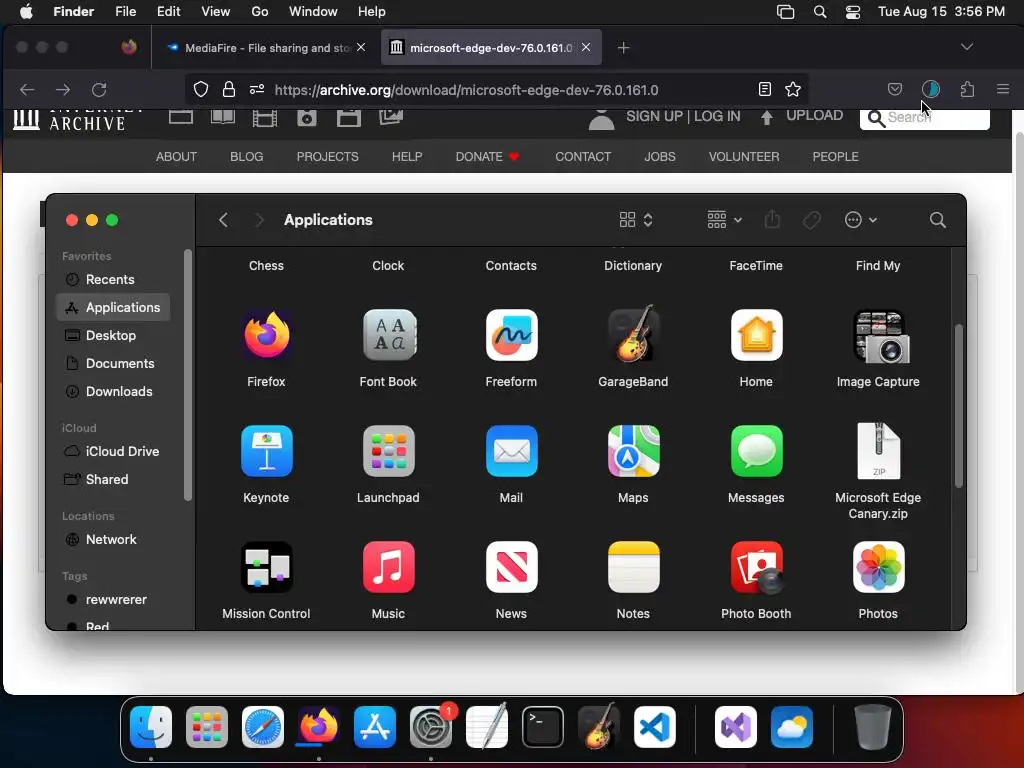
Task: Select the Photos app icon
Action: pos(878,567)
